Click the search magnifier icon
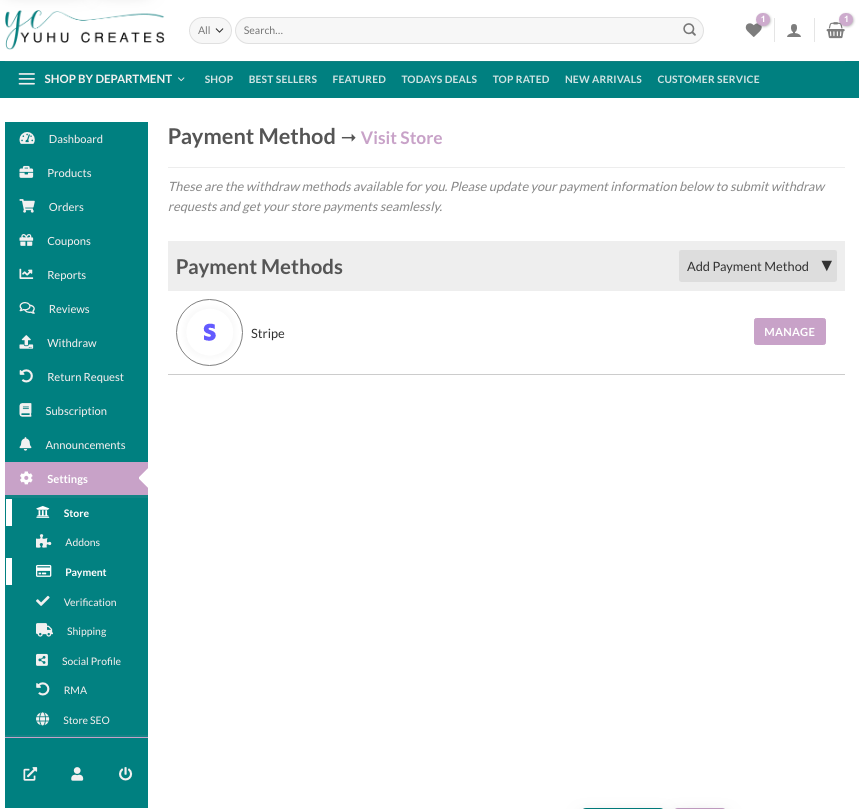The width and height of the screenshot is (859, 809). (x=689, y=30)
